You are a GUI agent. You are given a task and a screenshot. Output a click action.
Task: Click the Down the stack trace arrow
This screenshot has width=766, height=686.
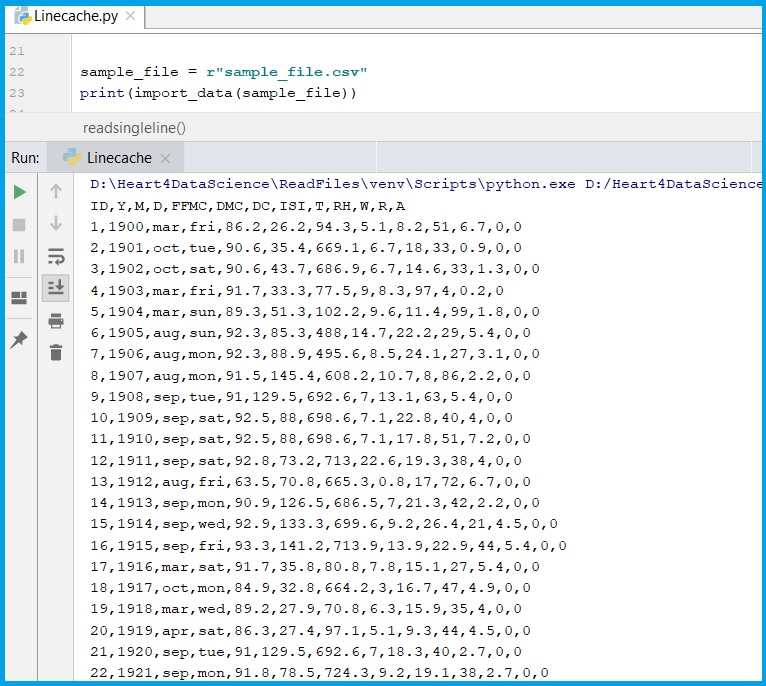point(56,223)
